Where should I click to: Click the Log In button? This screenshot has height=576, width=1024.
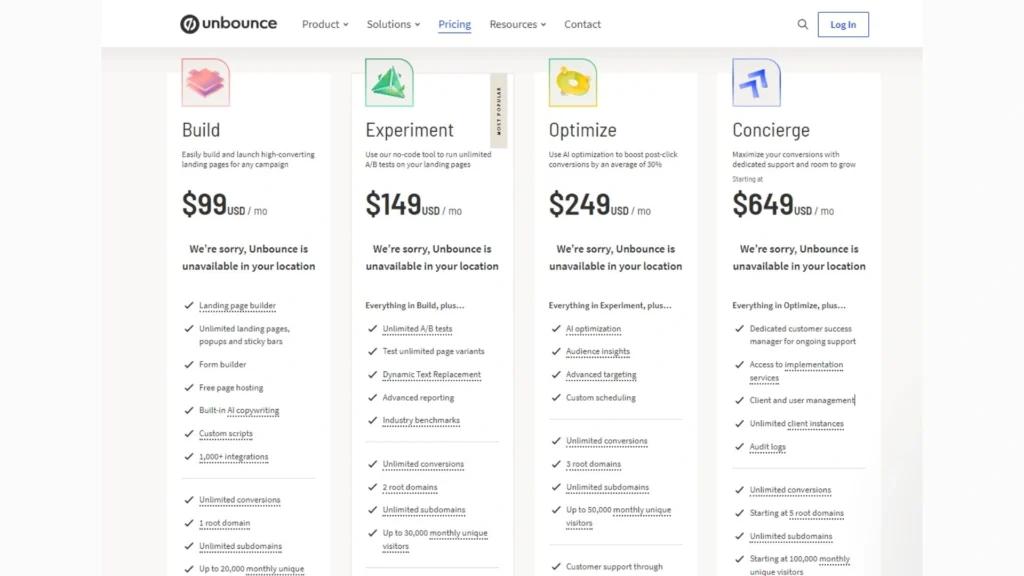pyautogui.click(x=843, y=24)
